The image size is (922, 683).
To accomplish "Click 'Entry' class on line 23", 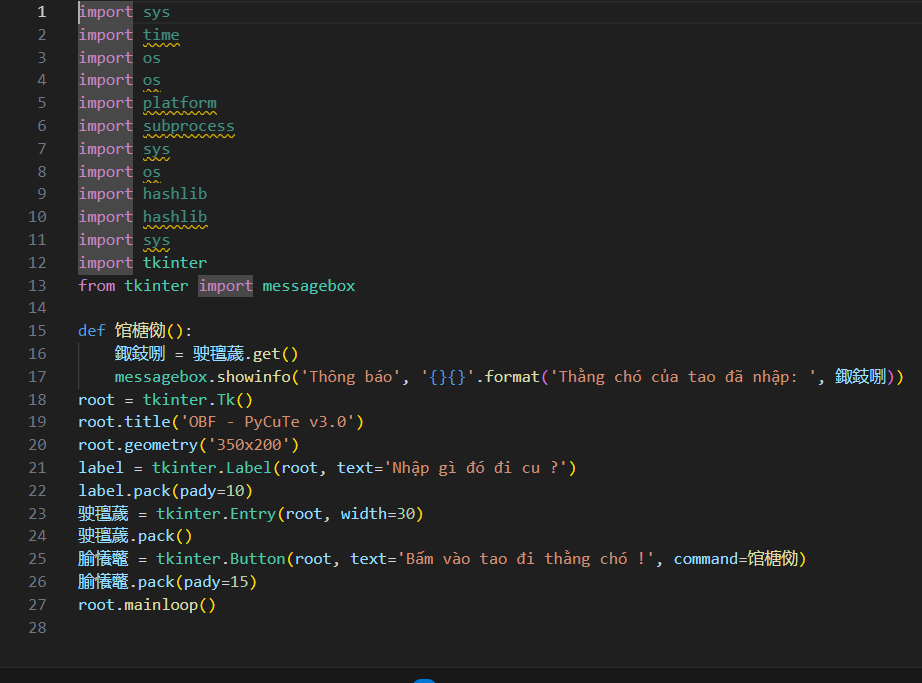I will 253,514.
